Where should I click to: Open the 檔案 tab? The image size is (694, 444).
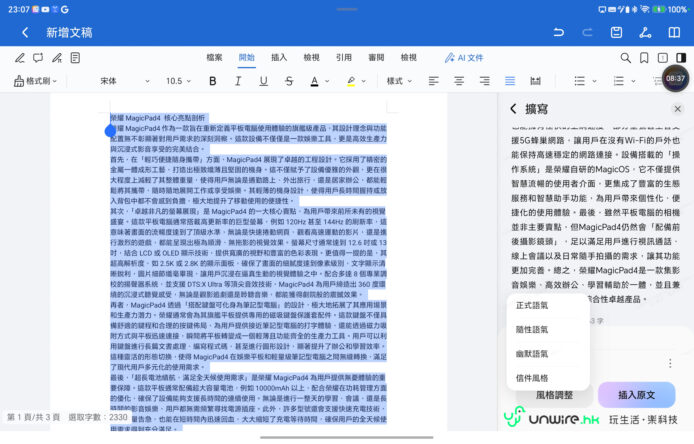point(214,58)
